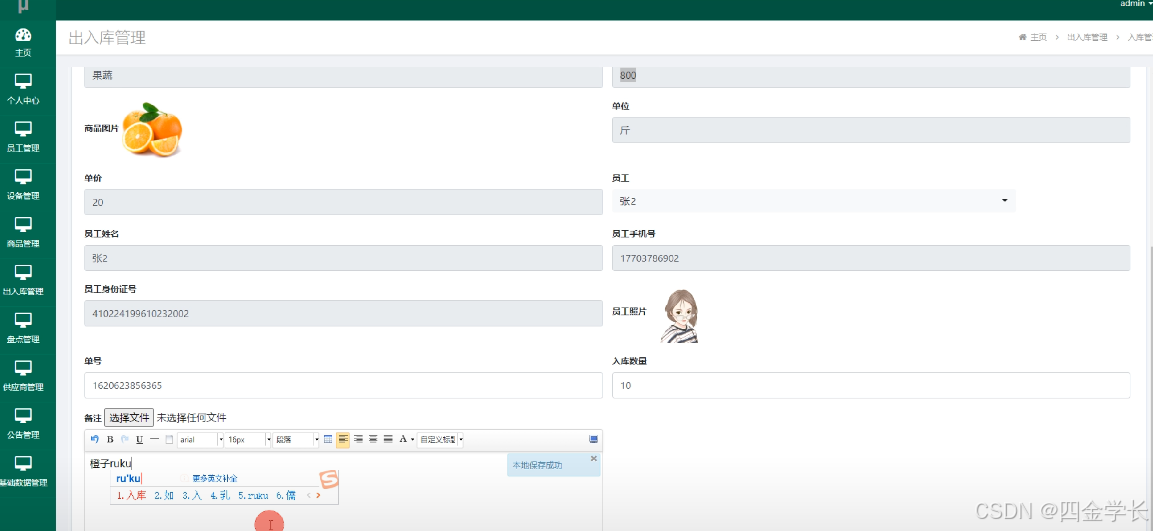Choose IME candidate 5.ruku
Screen dimensions: 1153x531
click(254, 496)
